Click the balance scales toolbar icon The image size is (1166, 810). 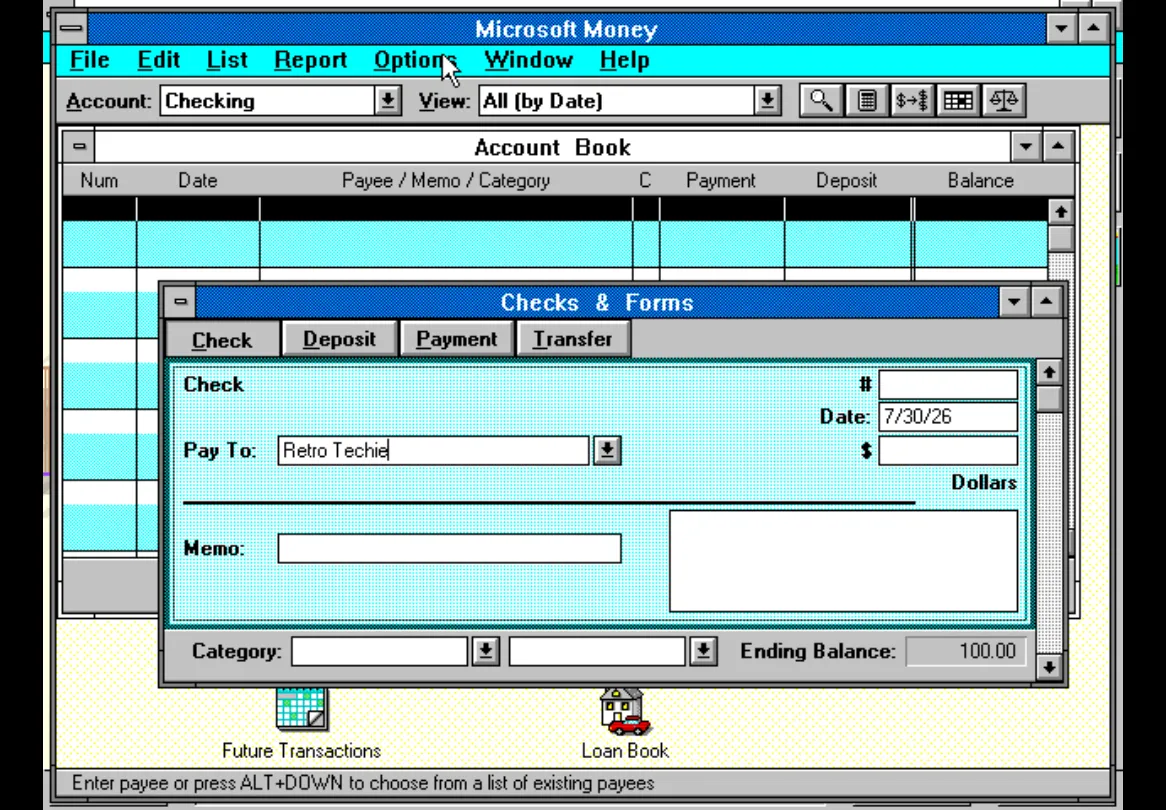click(x=1004, y=100)
